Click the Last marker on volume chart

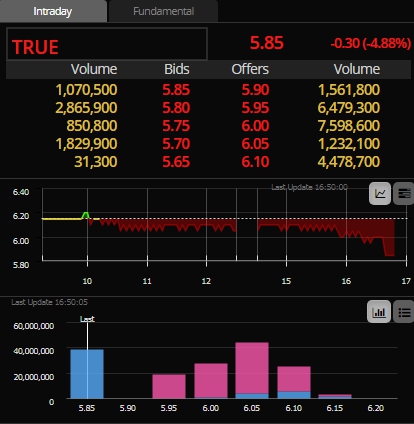87,319
